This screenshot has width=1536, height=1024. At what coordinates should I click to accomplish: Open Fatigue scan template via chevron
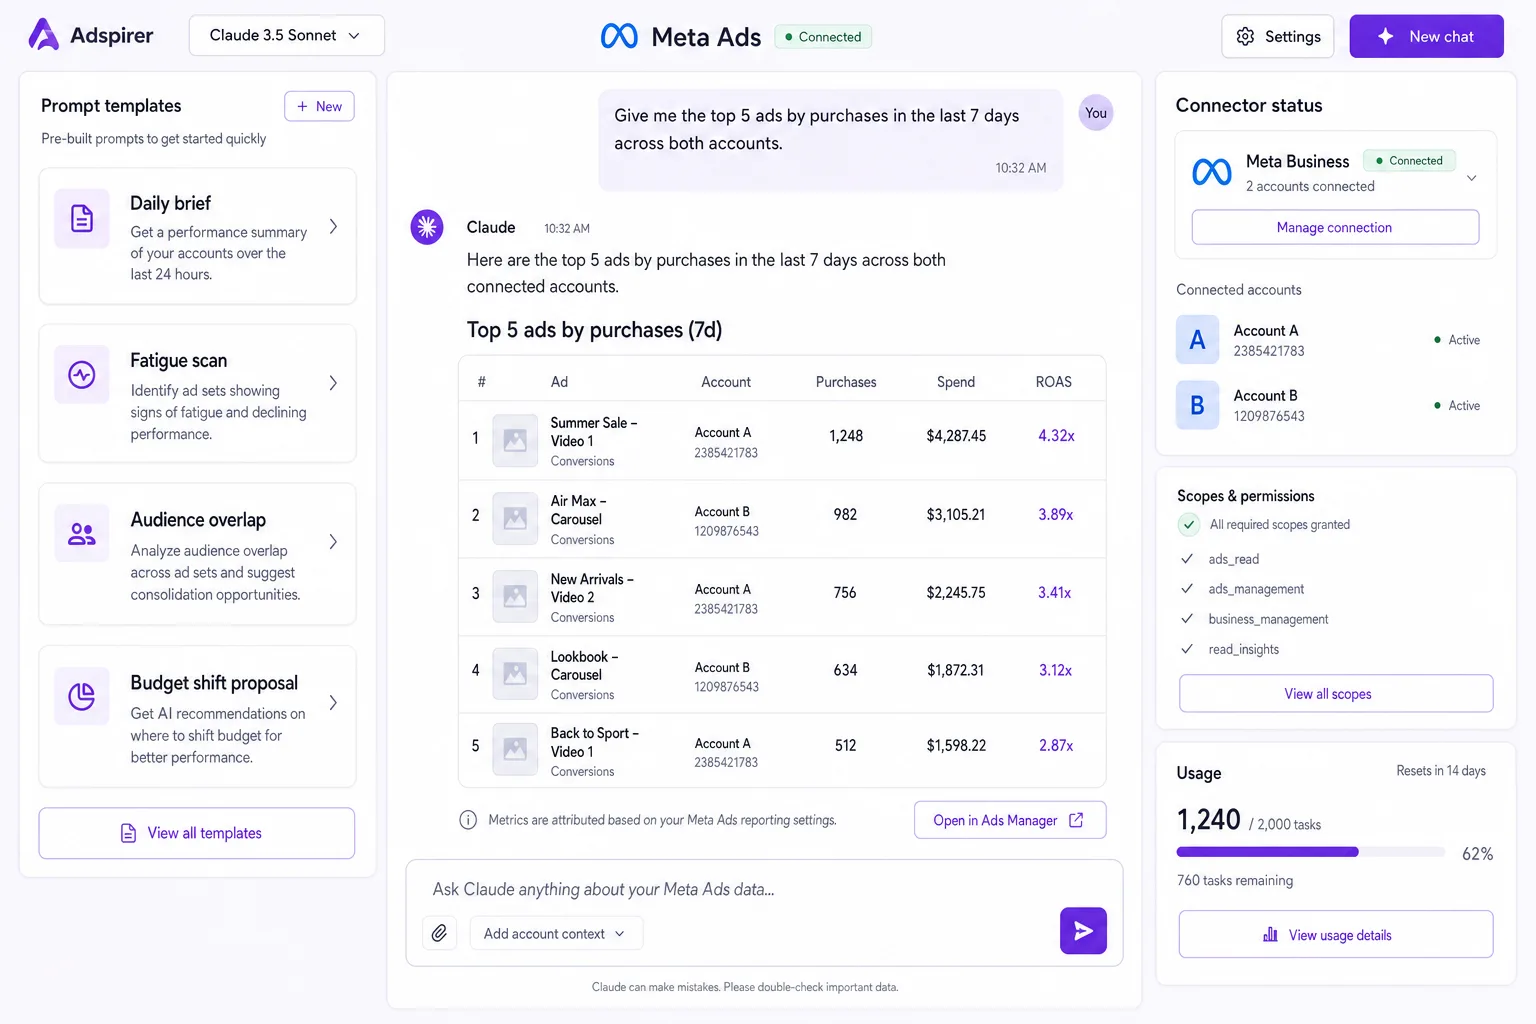point(333,383)
